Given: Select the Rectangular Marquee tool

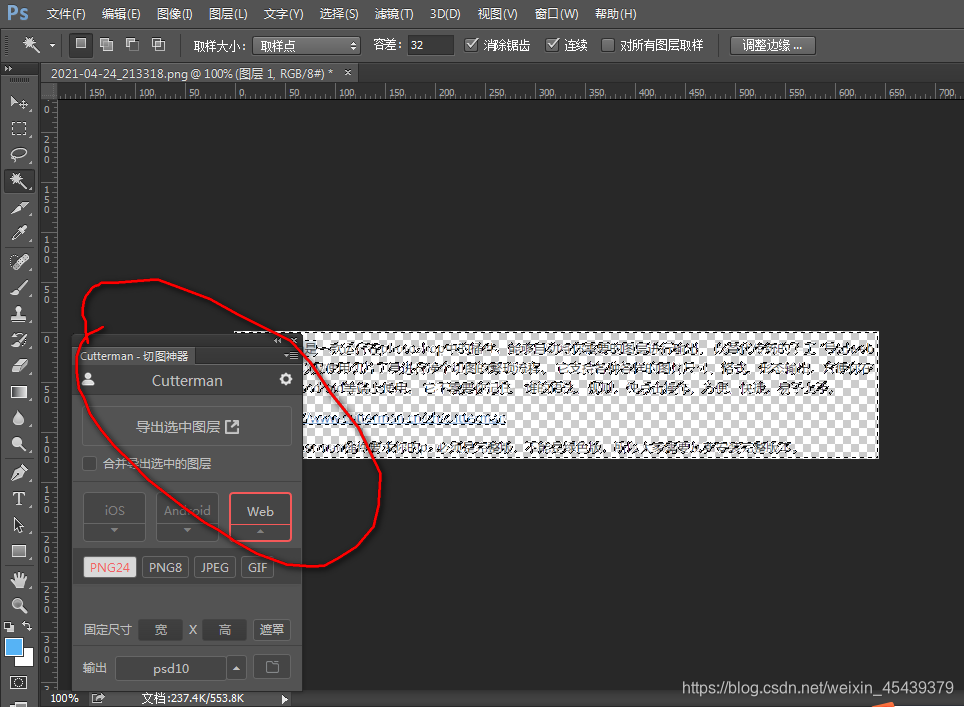Looking at the screenshot, I should point(19,128).
